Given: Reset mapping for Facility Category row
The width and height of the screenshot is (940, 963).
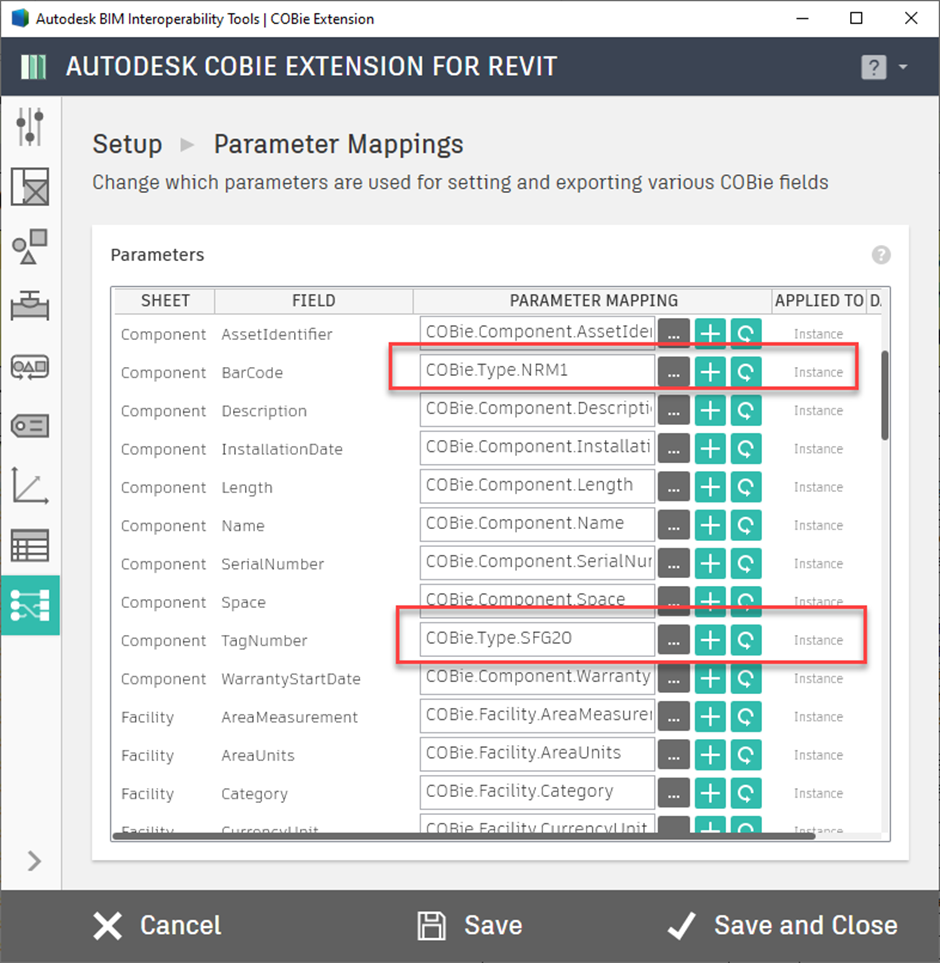Looking at the screenshot, I should click(x=746, y=793).
